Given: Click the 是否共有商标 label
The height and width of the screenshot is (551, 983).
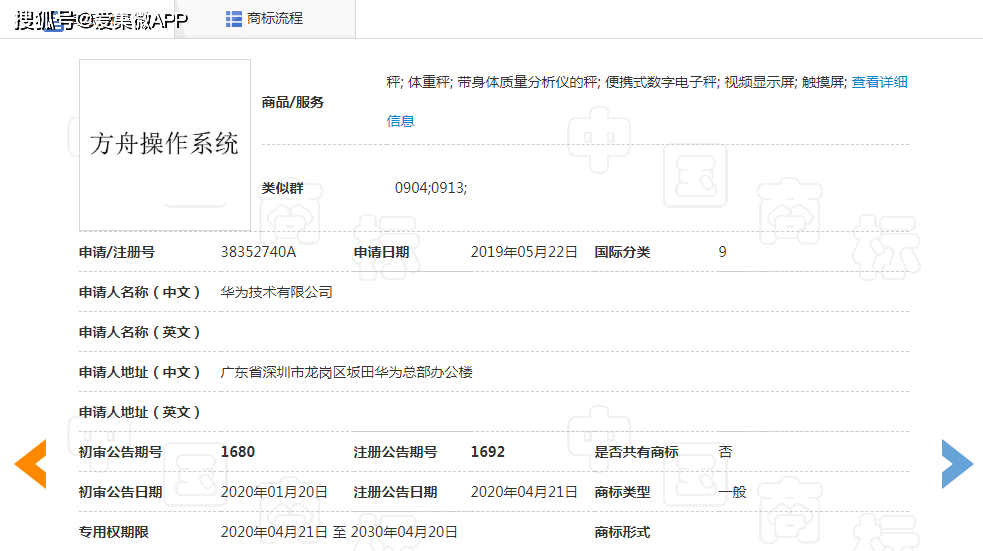Looking at the screenshot, I should pyautogui.click(x=636, y=452).
